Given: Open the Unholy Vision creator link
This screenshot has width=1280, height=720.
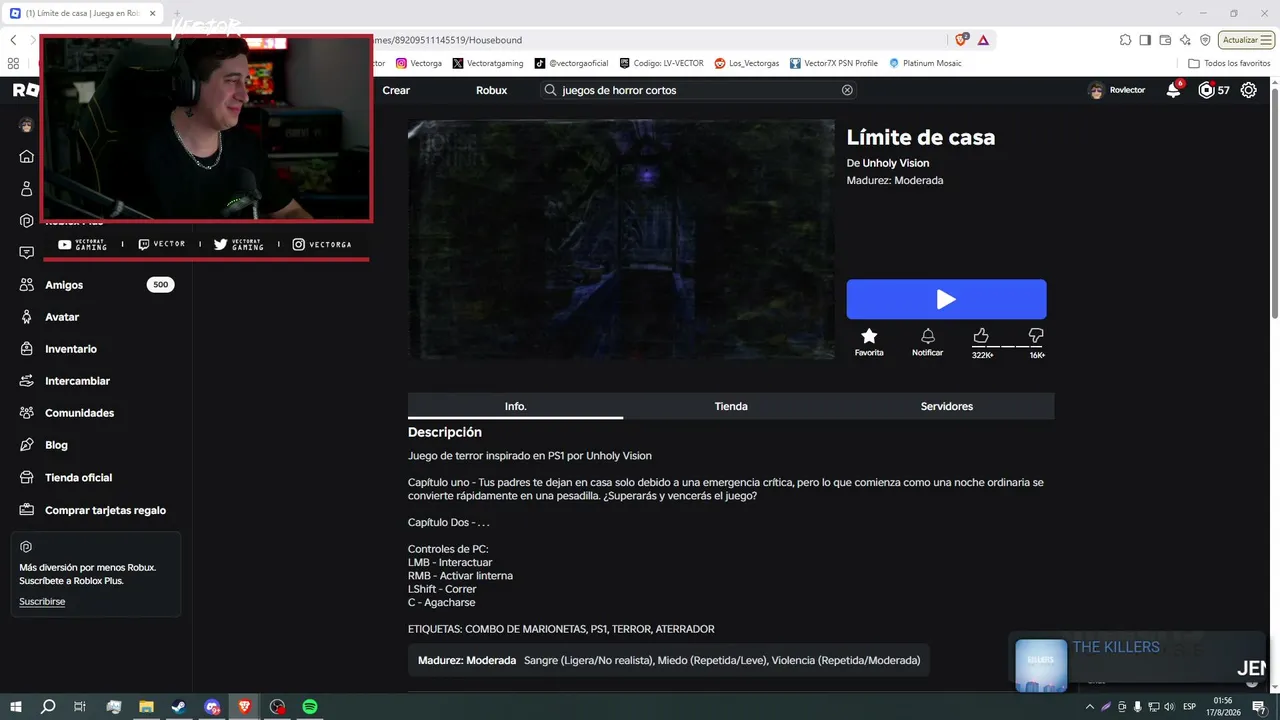Looking at the screenshot, I should [895, 163].
